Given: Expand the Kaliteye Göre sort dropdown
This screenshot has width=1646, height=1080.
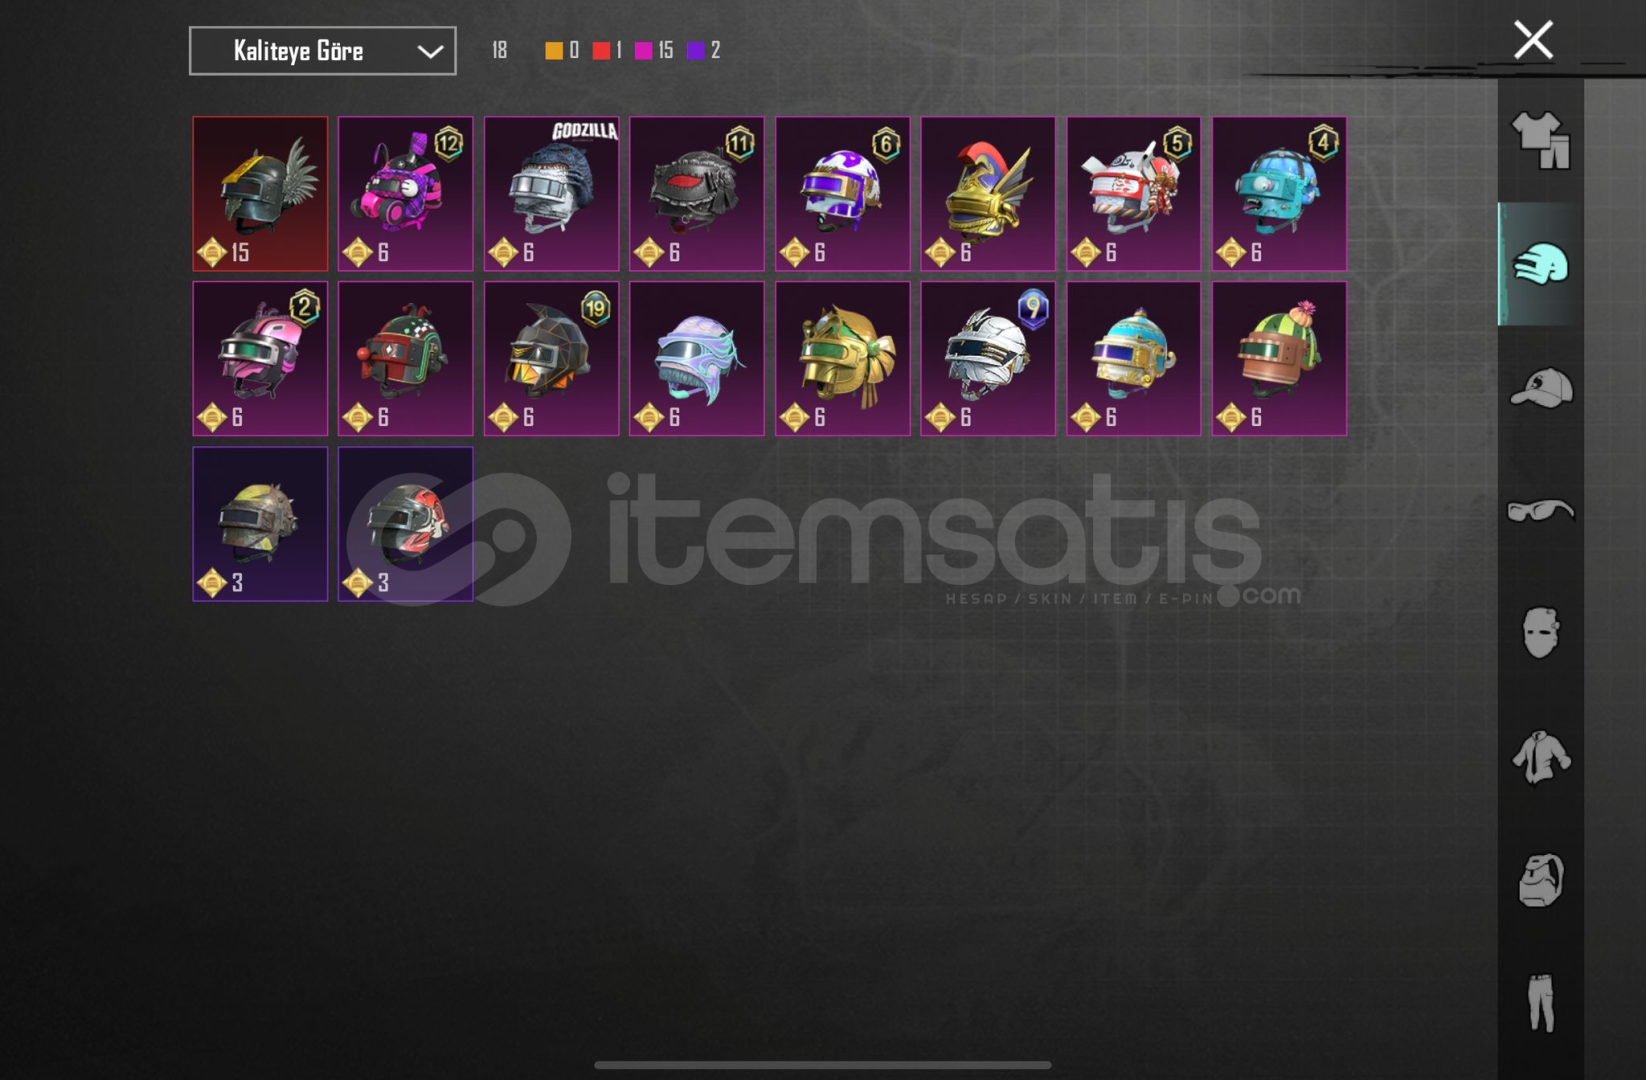Looking at the screenshot, I should [x=322, y=51].
